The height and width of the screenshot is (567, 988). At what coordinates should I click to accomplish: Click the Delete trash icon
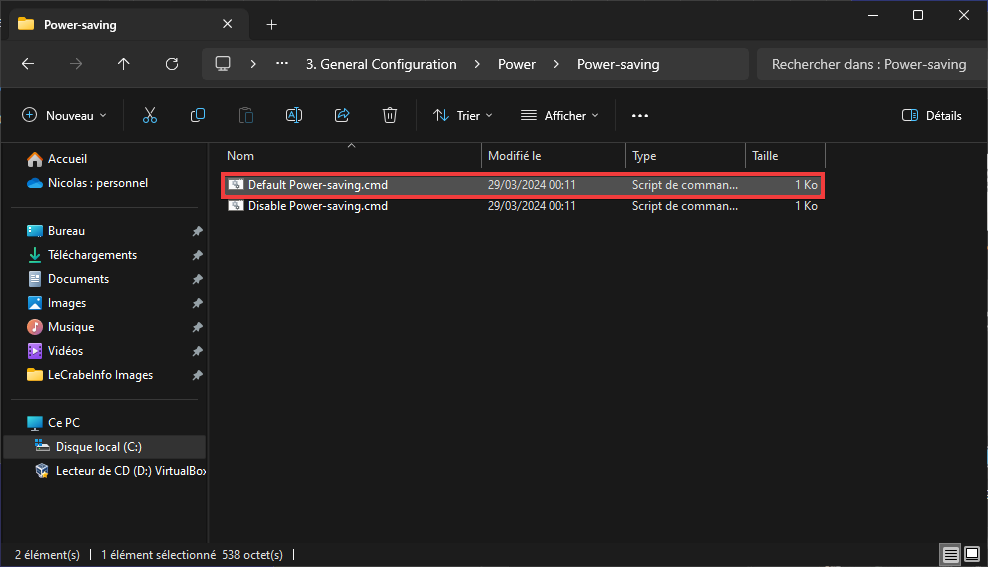point(390,115)
